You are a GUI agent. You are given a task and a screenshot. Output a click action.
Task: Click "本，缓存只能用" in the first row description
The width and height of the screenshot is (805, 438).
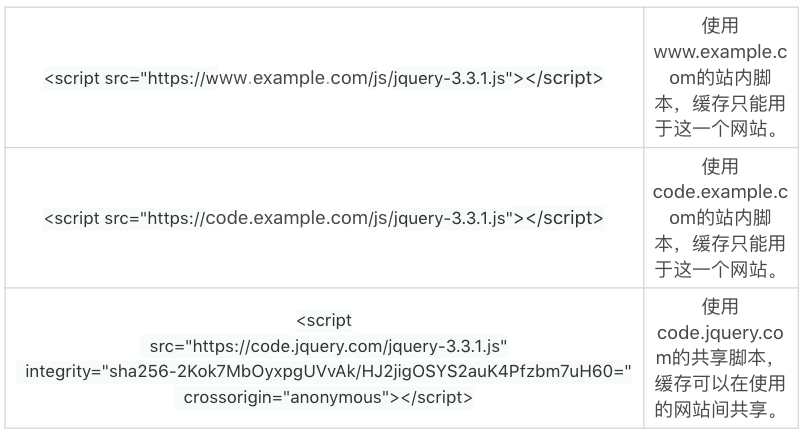click(719, 103)
